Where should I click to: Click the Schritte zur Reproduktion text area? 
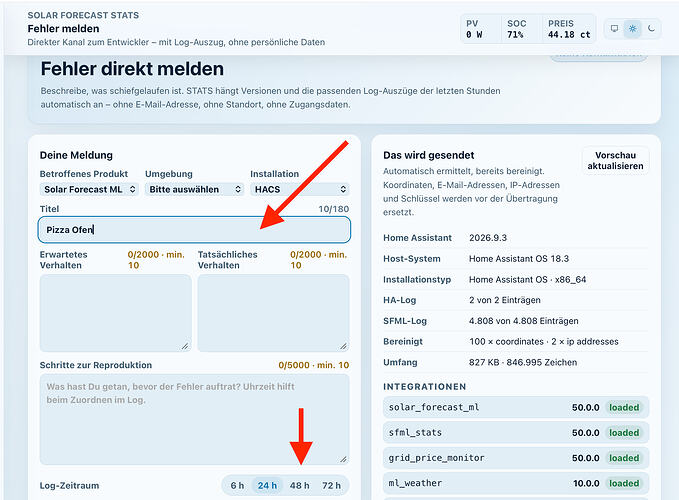point(194,419)
